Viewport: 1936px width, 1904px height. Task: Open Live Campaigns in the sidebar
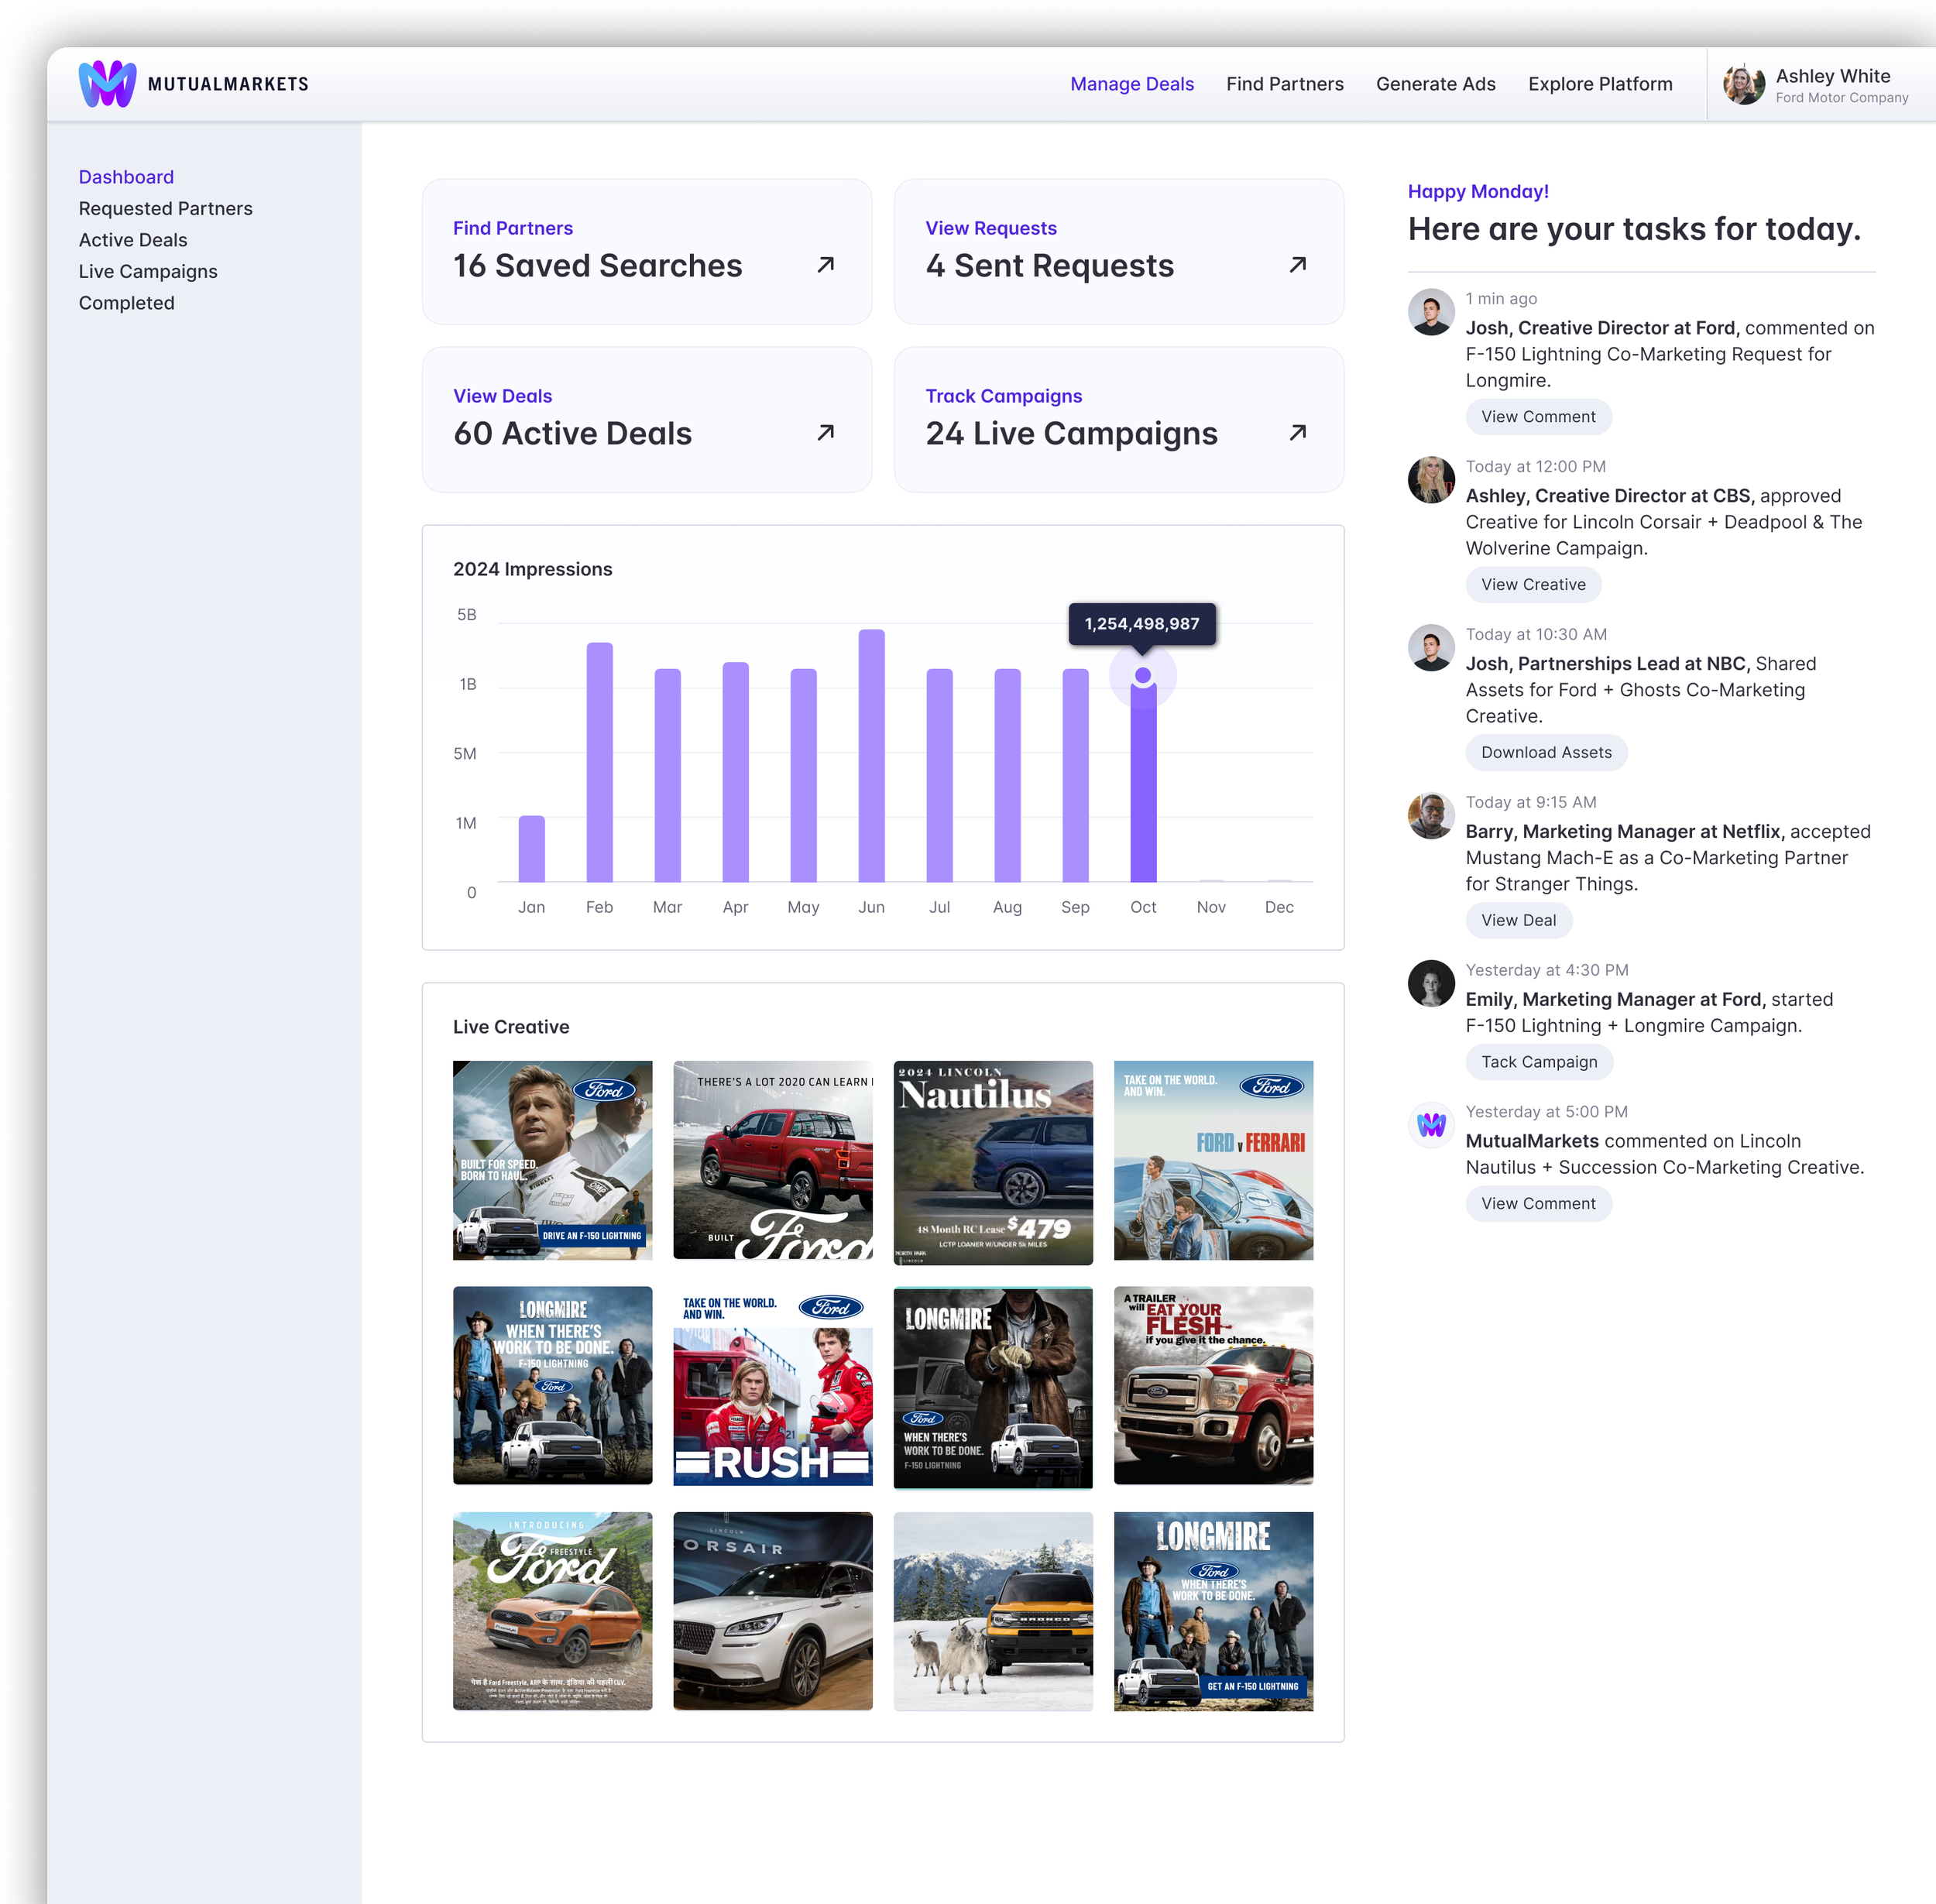click(148, 271)
